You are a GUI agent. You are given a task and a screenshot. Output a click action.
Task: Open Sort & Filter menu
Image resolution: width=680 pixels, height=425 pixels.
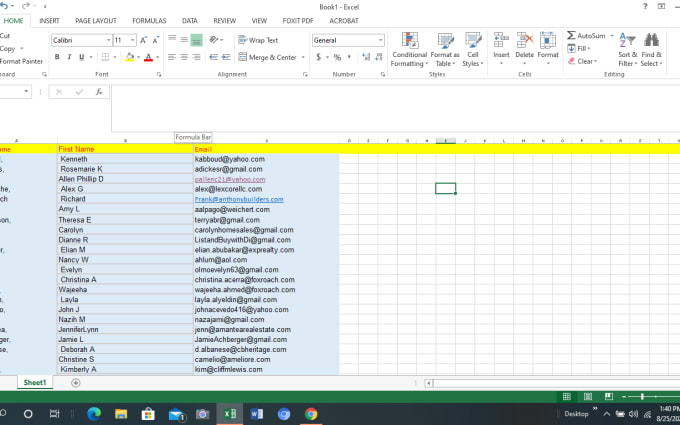628,49
